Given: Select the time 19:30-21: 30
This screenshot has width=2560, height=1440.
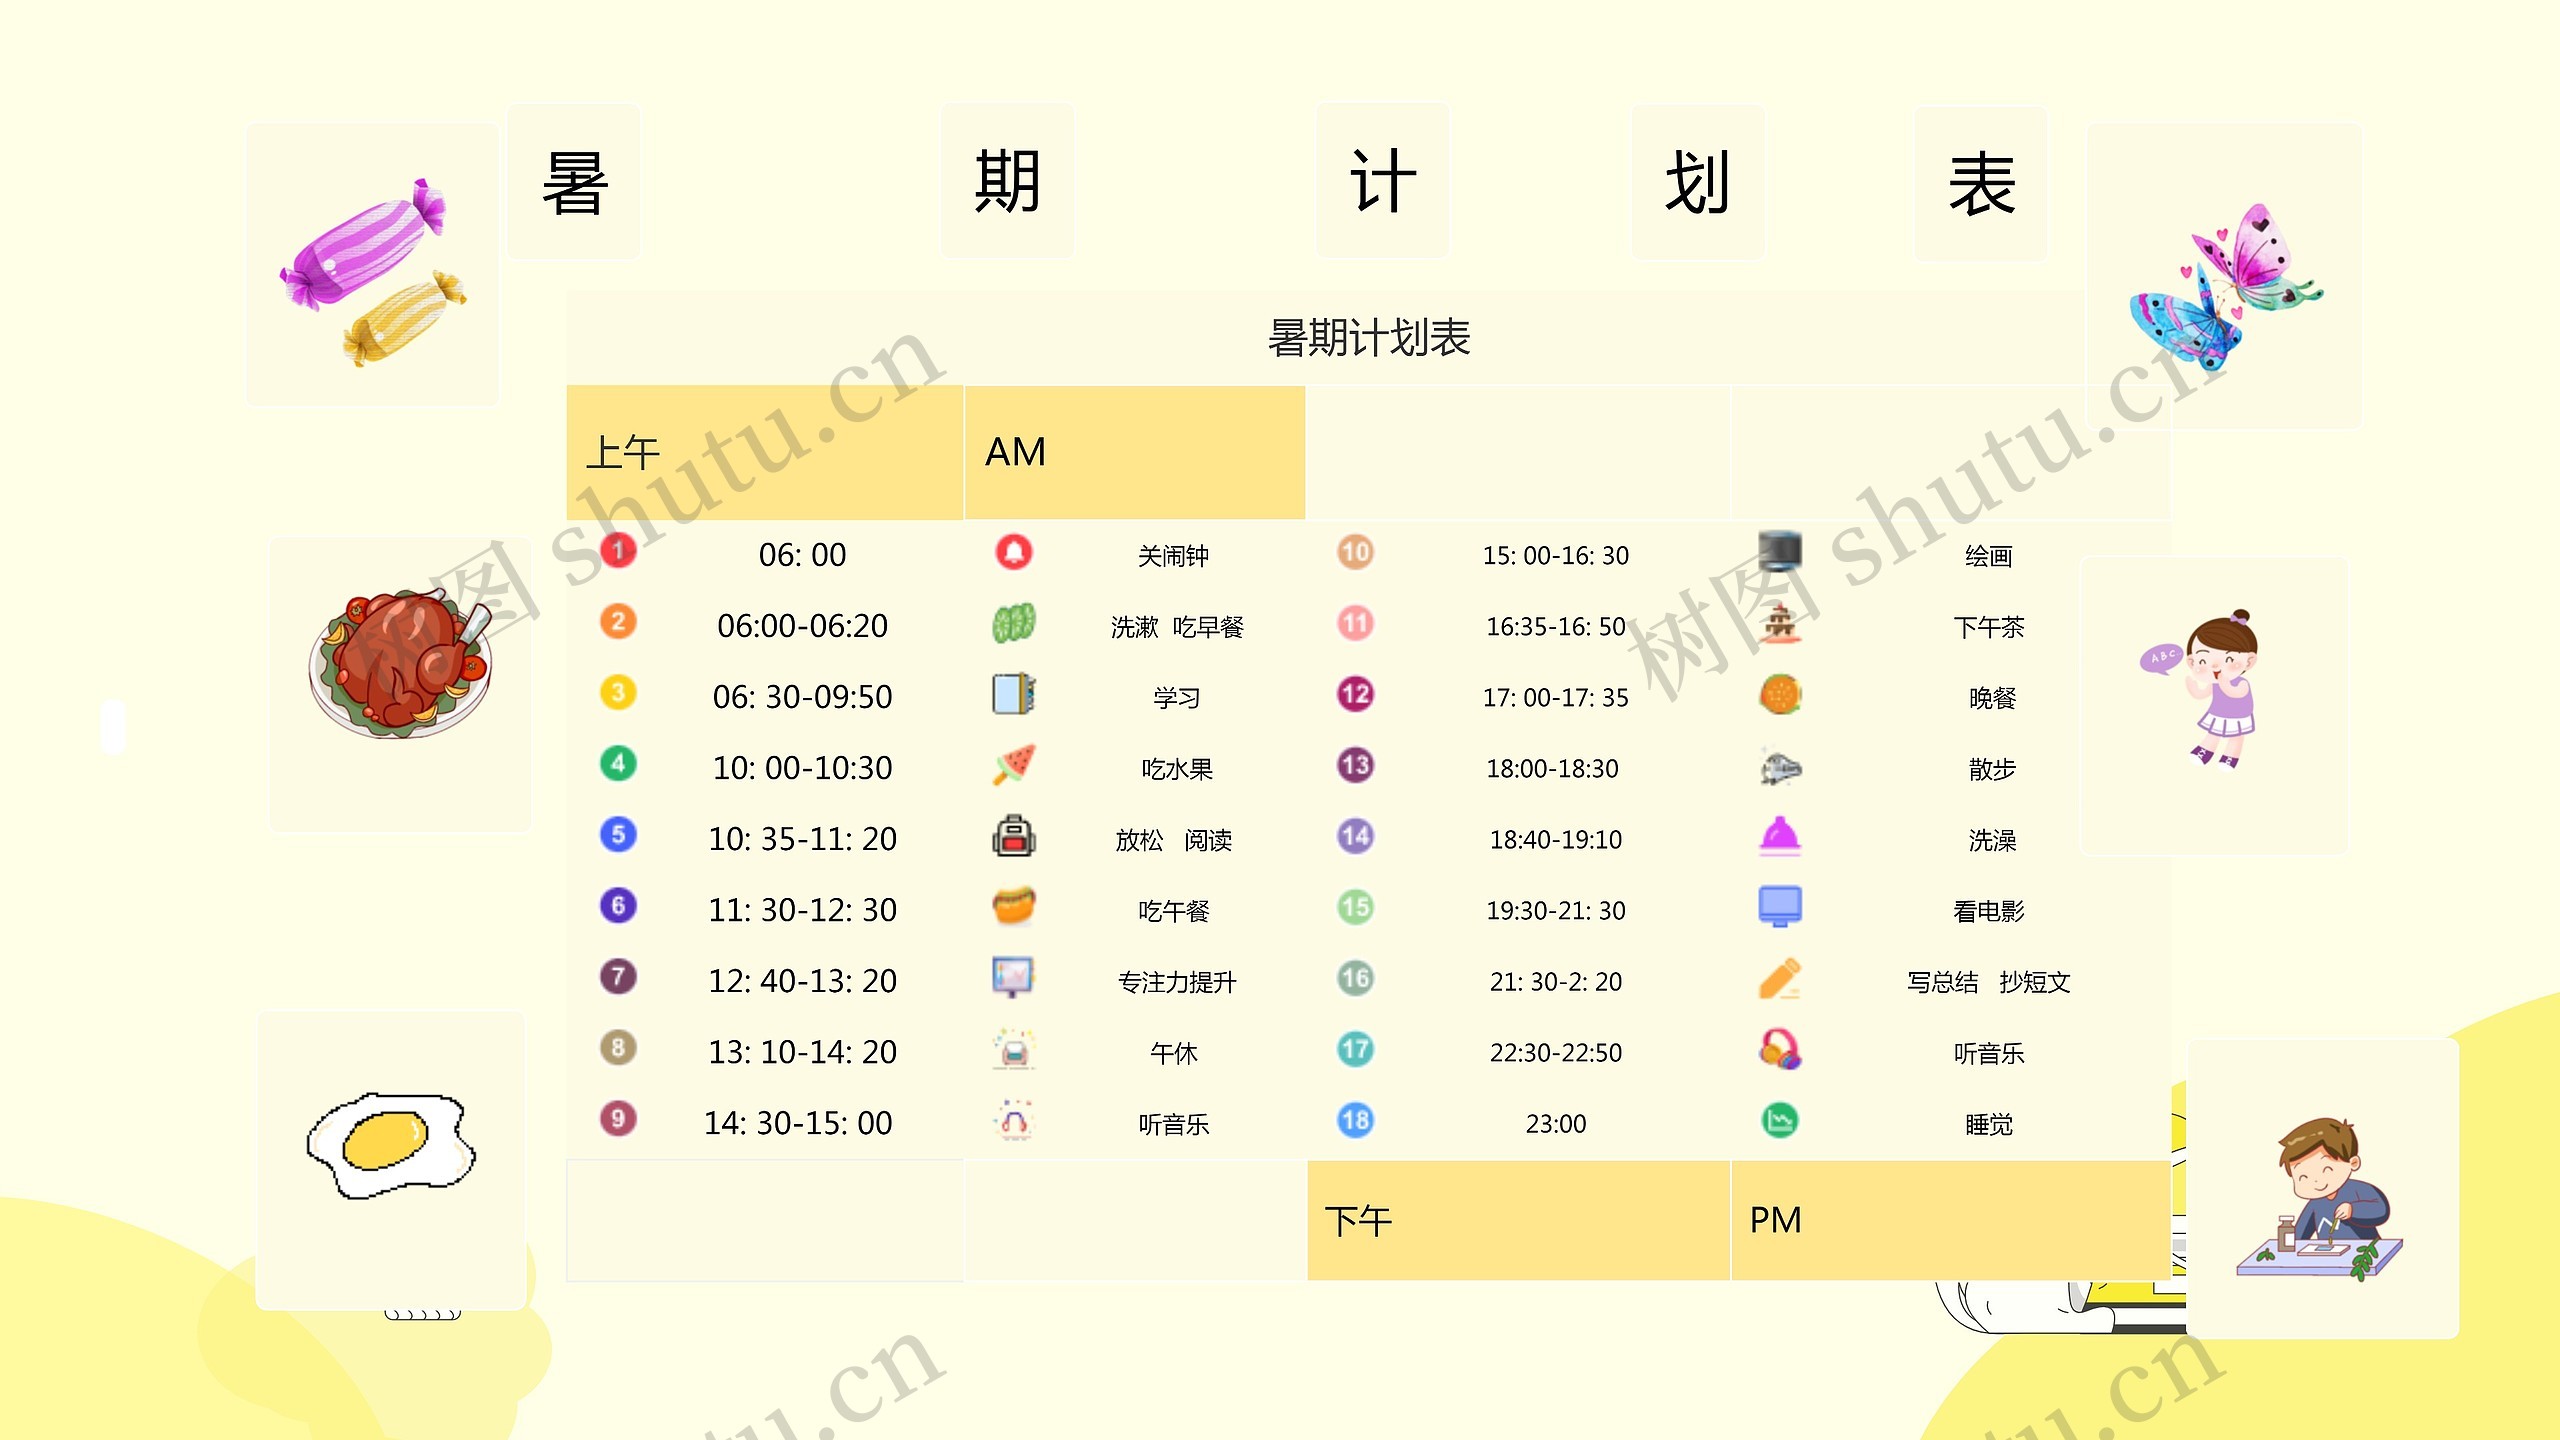Looking at the screenshot, I should pyautogui.click(x=1555, y=911).
